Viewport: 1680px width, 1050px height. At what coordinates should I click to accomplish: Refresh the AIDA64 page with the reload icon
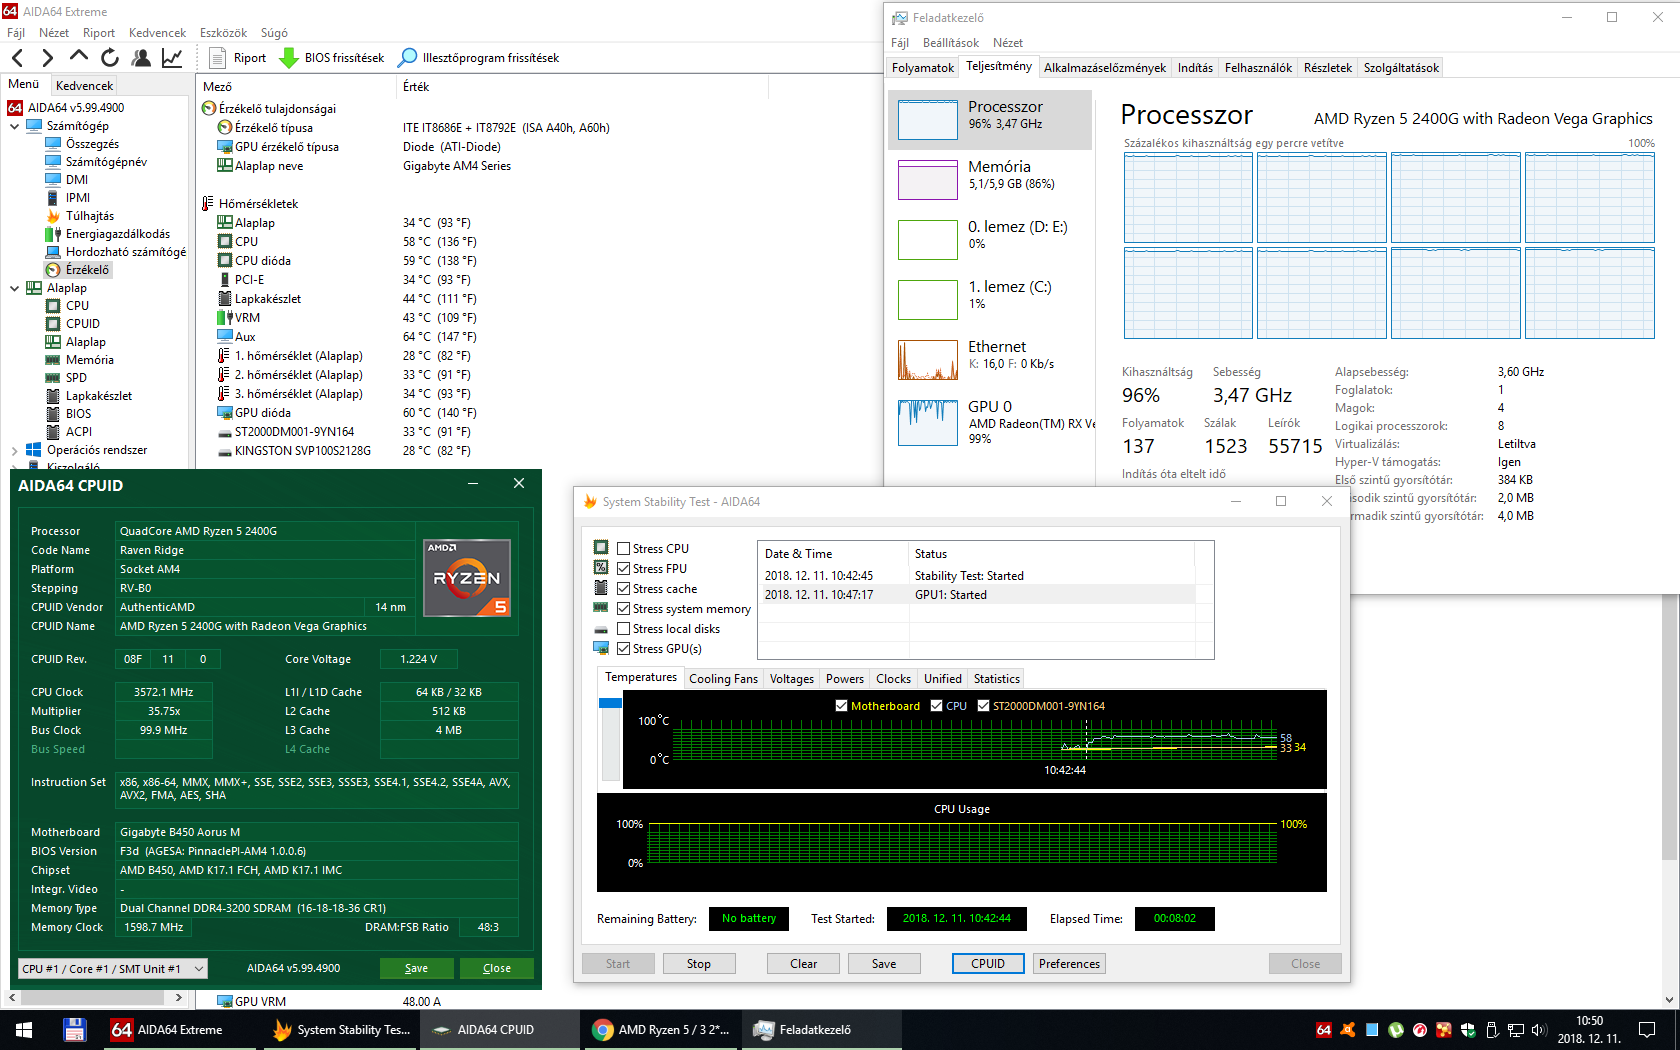[110, 58]
